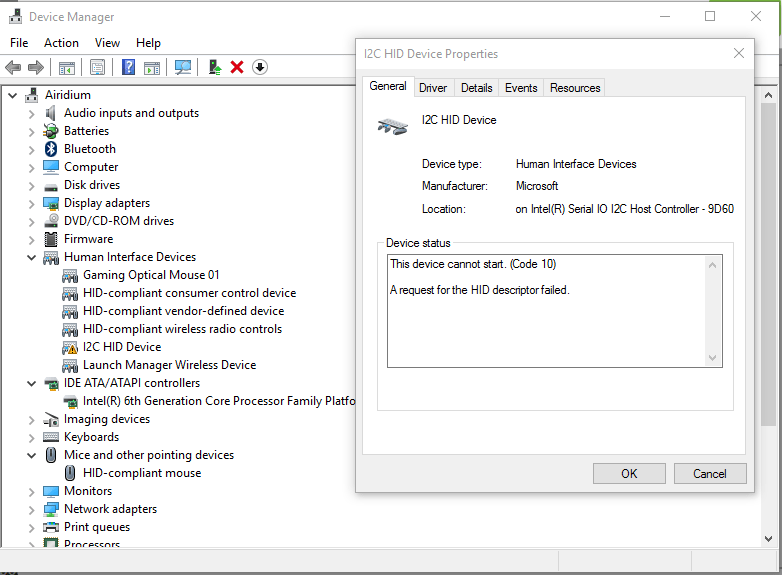Select HID-compliant vendor-defined device
782x575 pixels.
[x=184, y=311]
